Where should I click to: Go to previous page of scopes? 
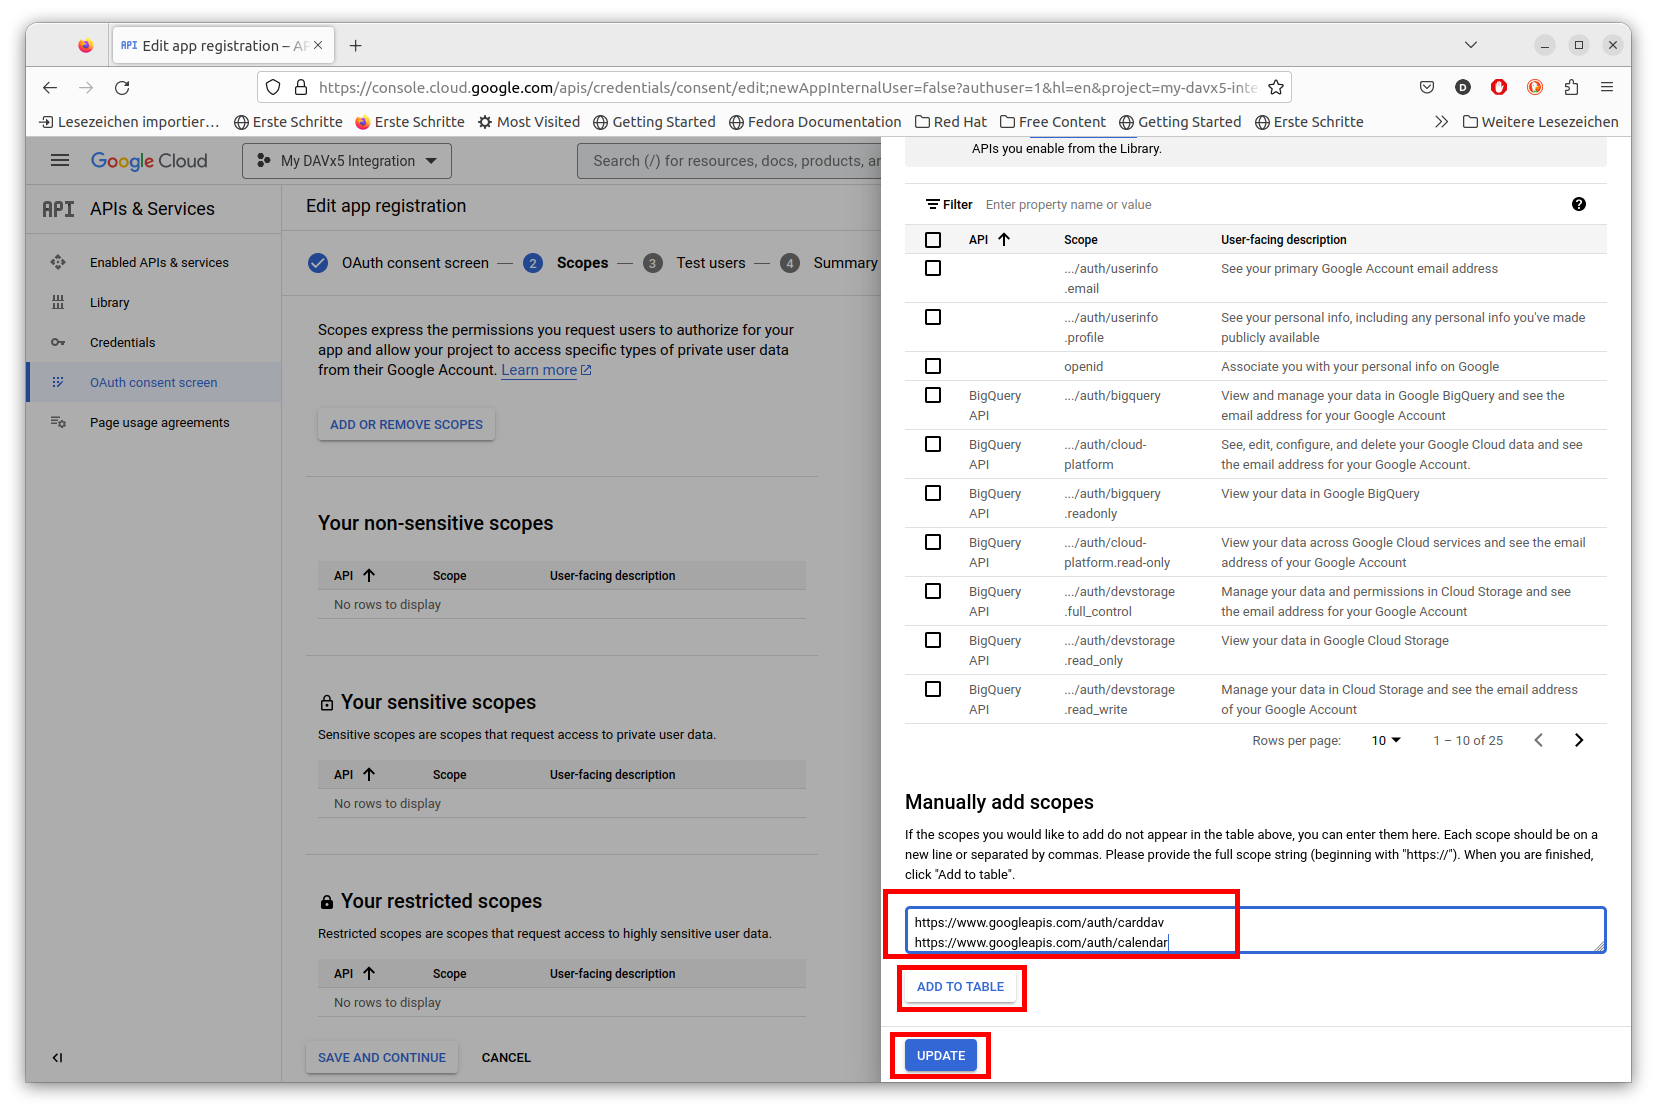point(1539,740)
